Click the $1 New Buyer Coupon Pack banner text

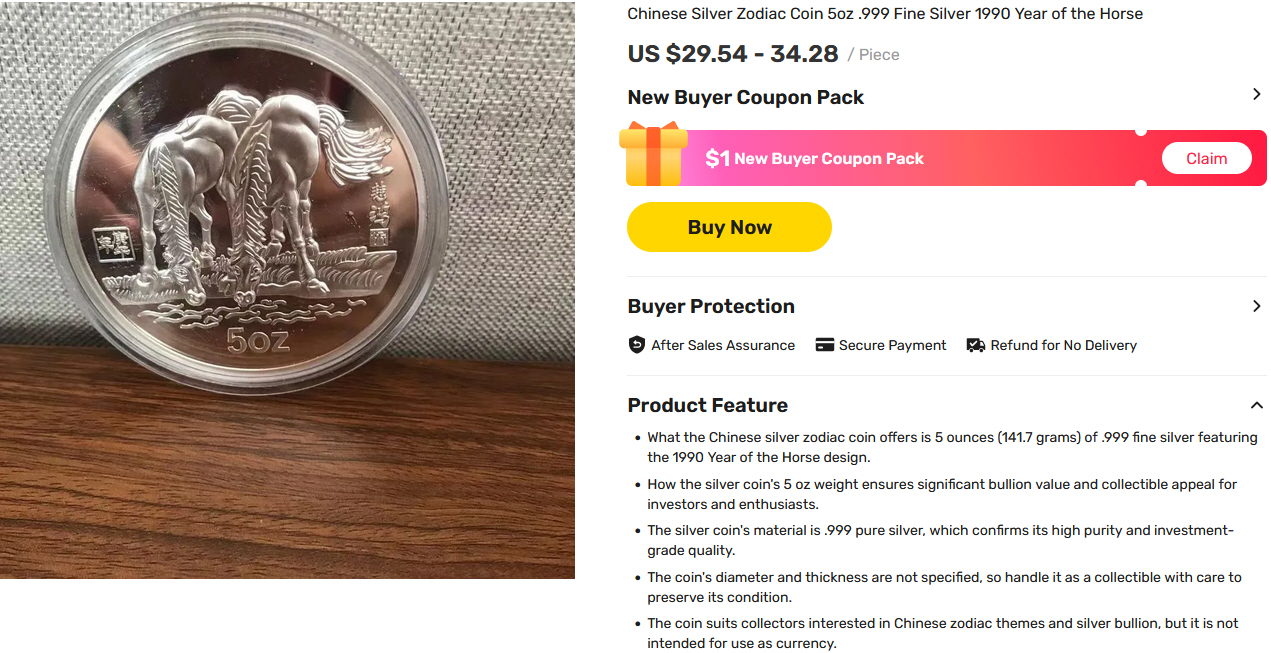[x=814, y=158]
